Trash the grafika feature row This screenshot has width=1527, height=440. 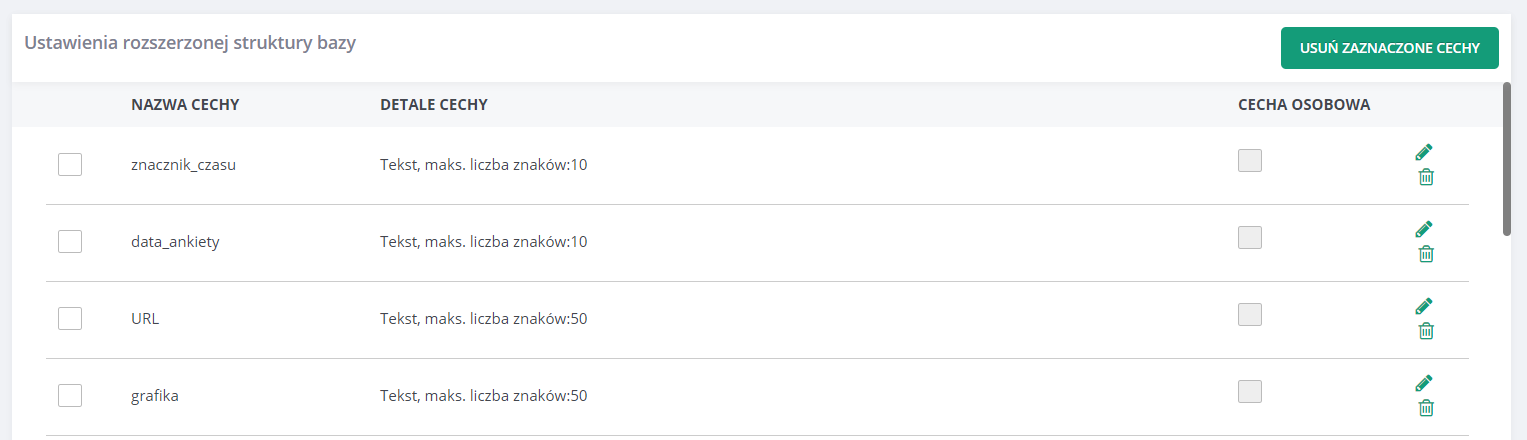click(1426, 408)
